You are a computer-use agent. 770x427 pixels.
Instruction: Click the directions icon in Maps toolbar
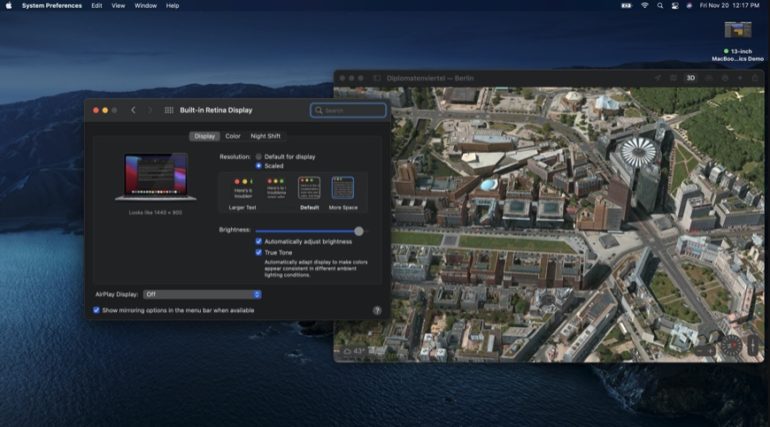click(725, 78)
